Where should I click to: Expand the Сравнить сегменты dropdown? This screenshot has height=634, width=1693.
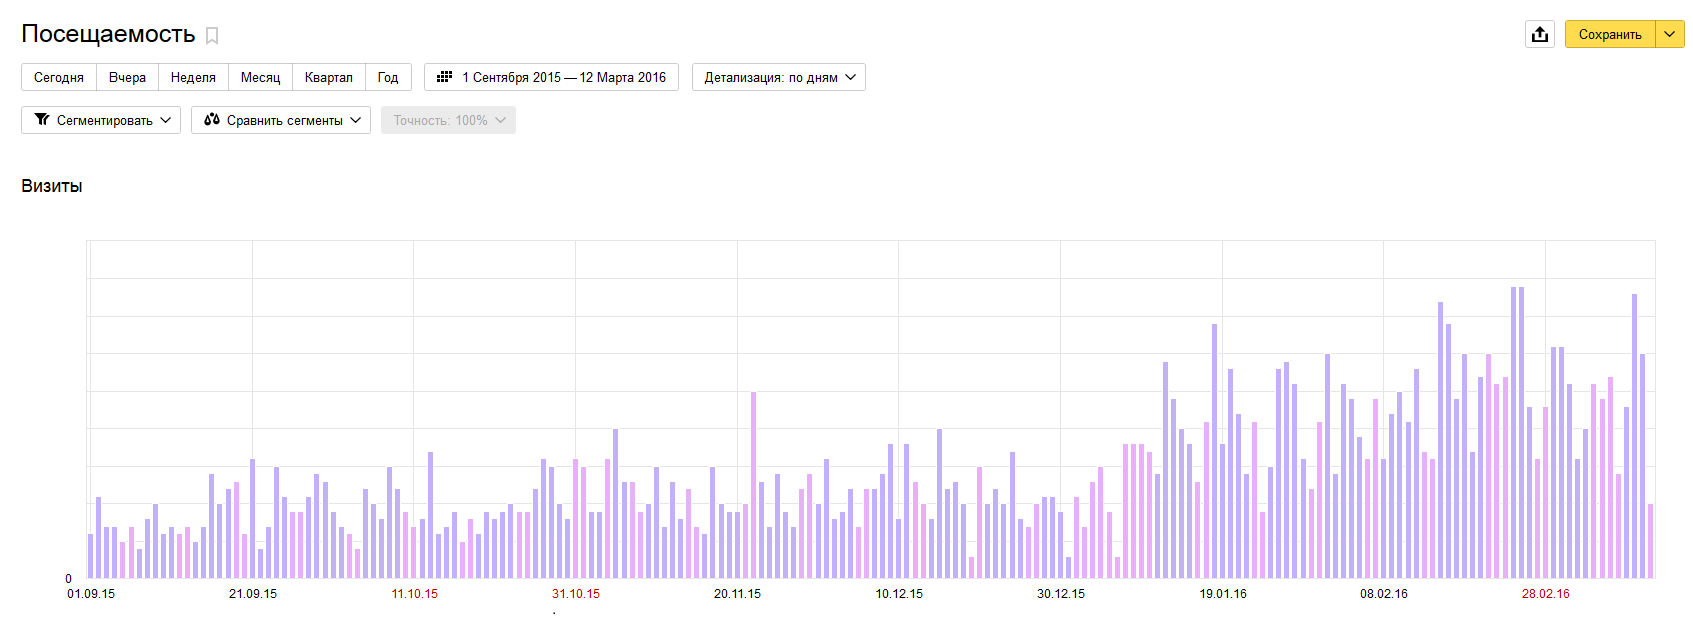281,120
